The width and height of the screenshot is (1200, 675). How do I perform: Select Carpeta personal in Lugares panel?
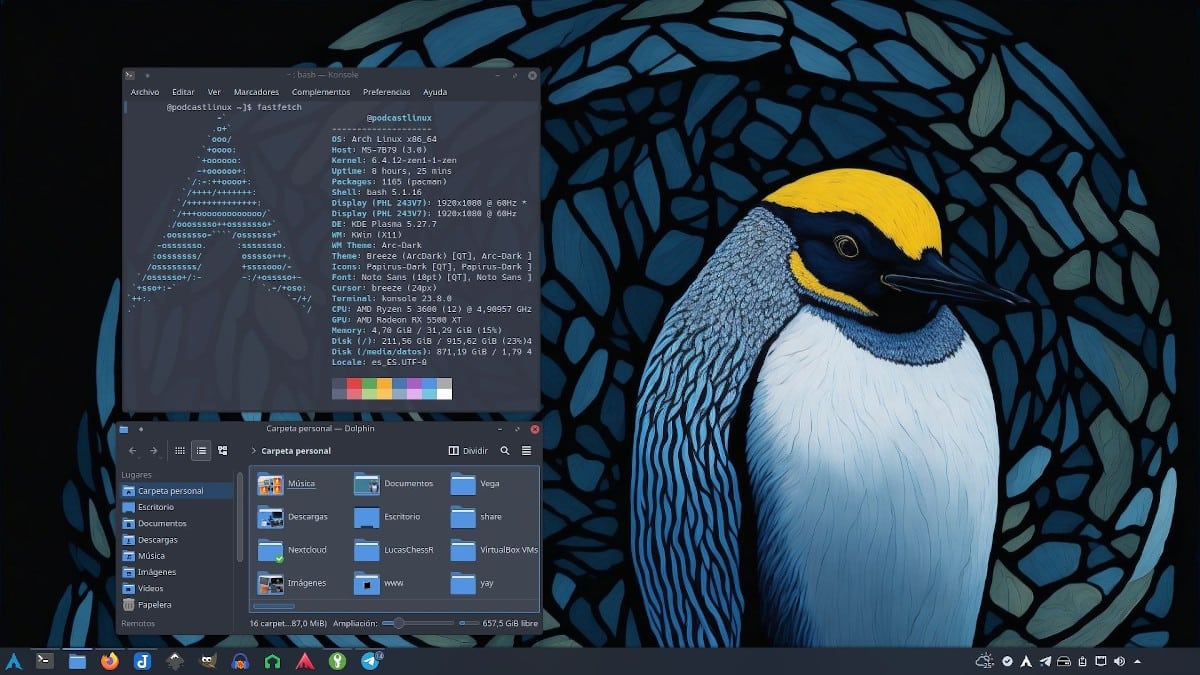pos(177,491)
